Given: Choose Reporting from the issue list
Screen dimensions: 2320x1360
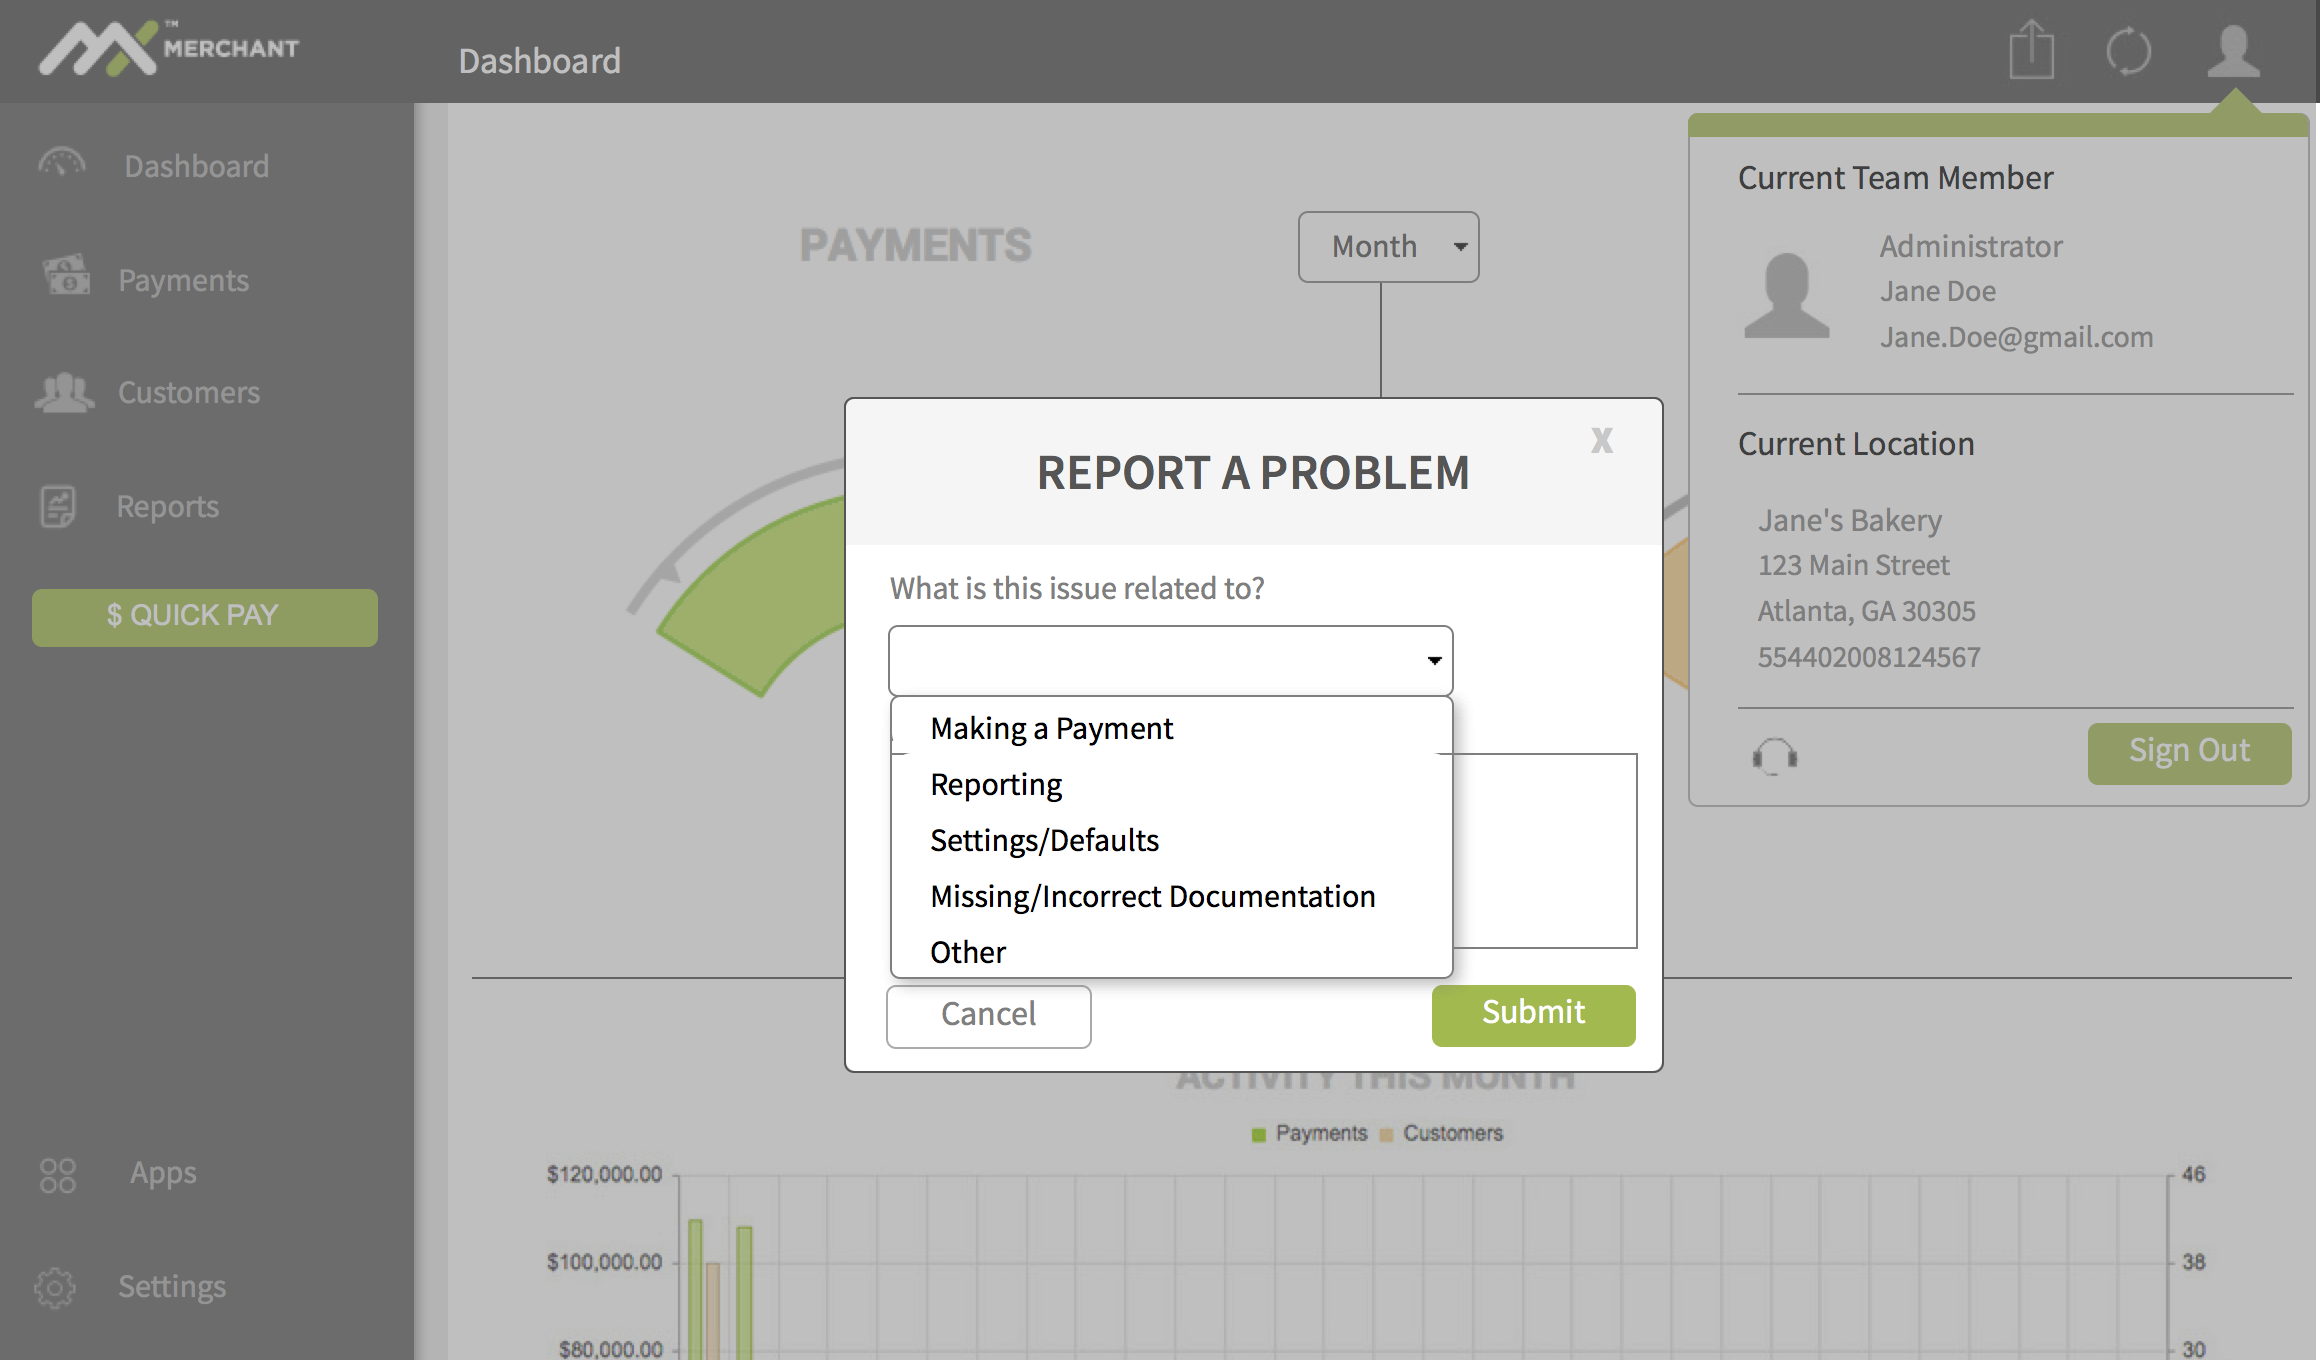Looking at the screenshot, I should [996, 784].
